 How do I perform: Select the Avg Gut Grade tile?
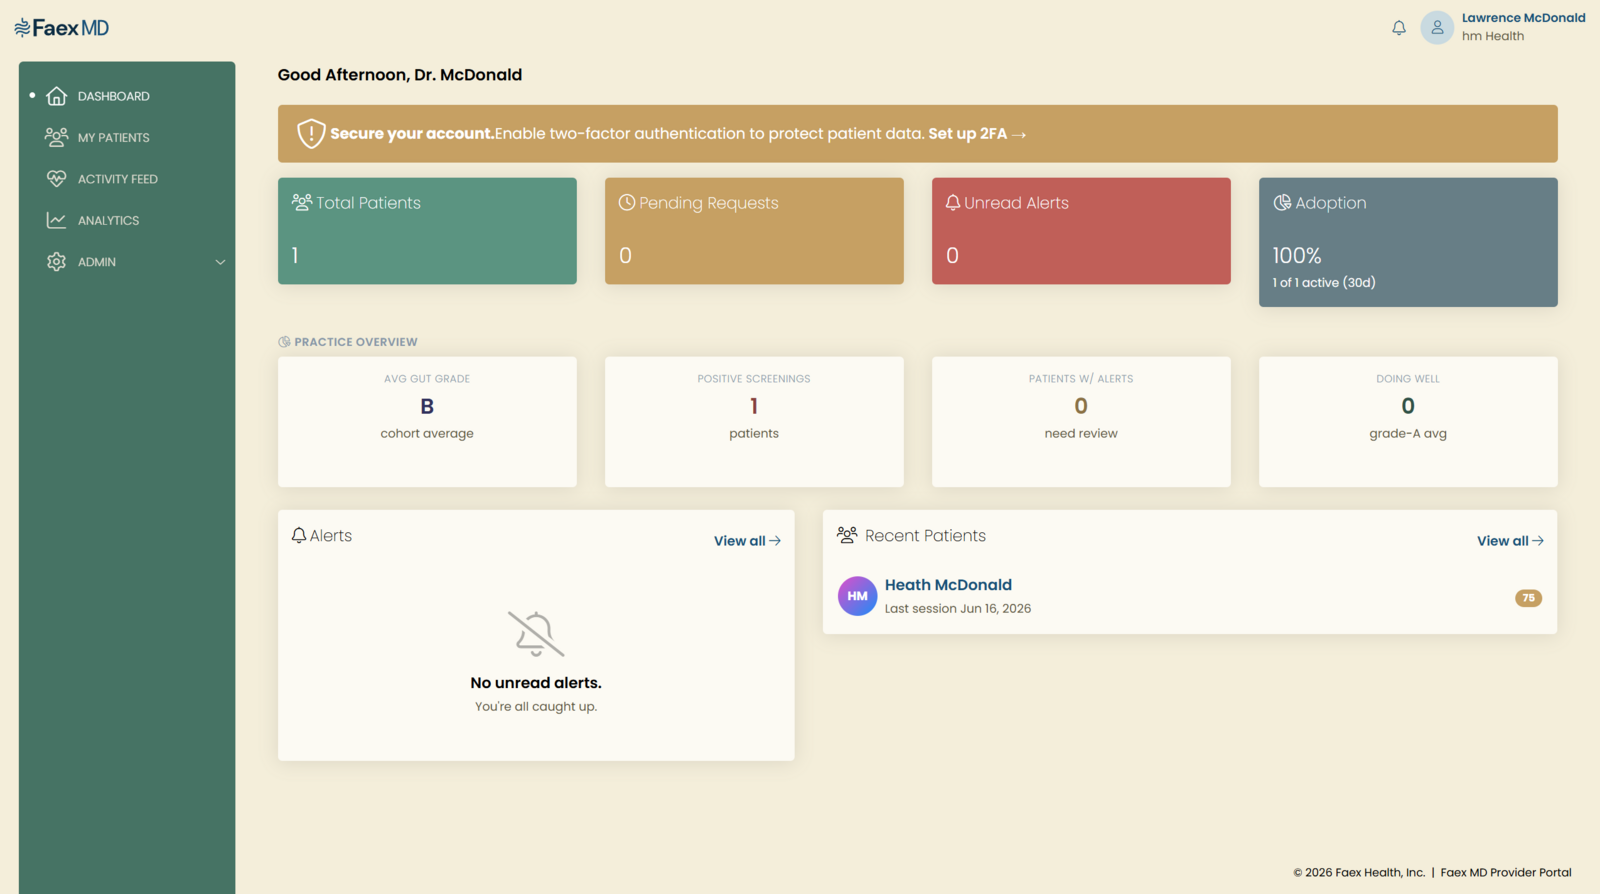tap(427, 422)
